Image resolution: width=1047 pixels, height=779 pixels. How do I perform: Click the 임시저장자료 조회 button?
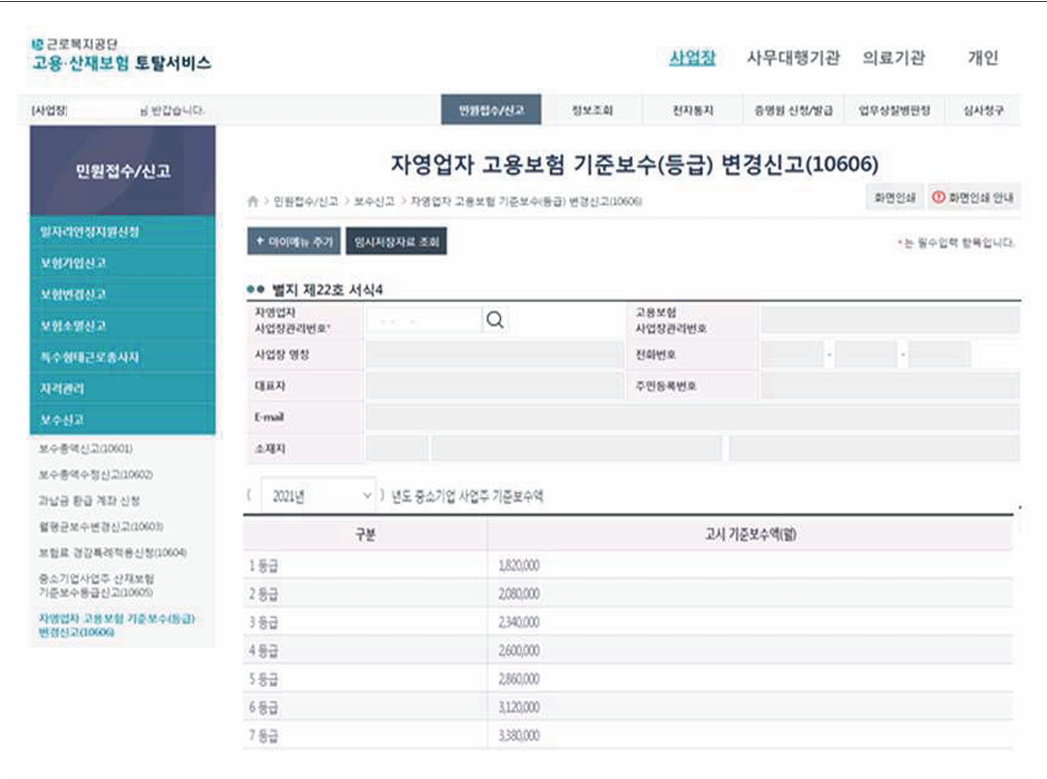(x=398, y=240)
